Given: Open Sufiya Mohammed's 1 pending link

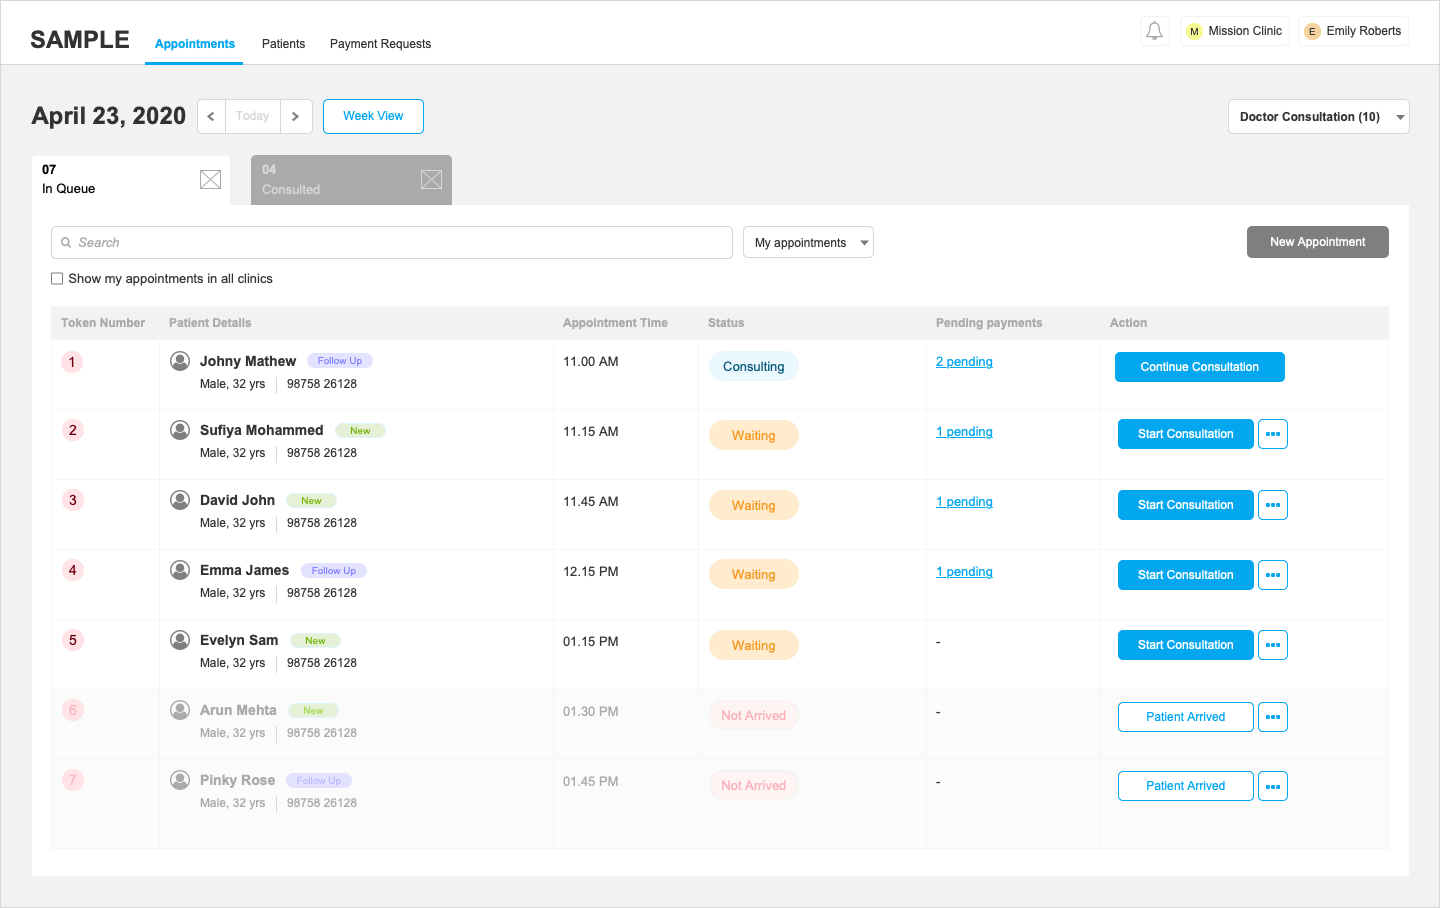Looking at the screenshot, I should [964, 432].
